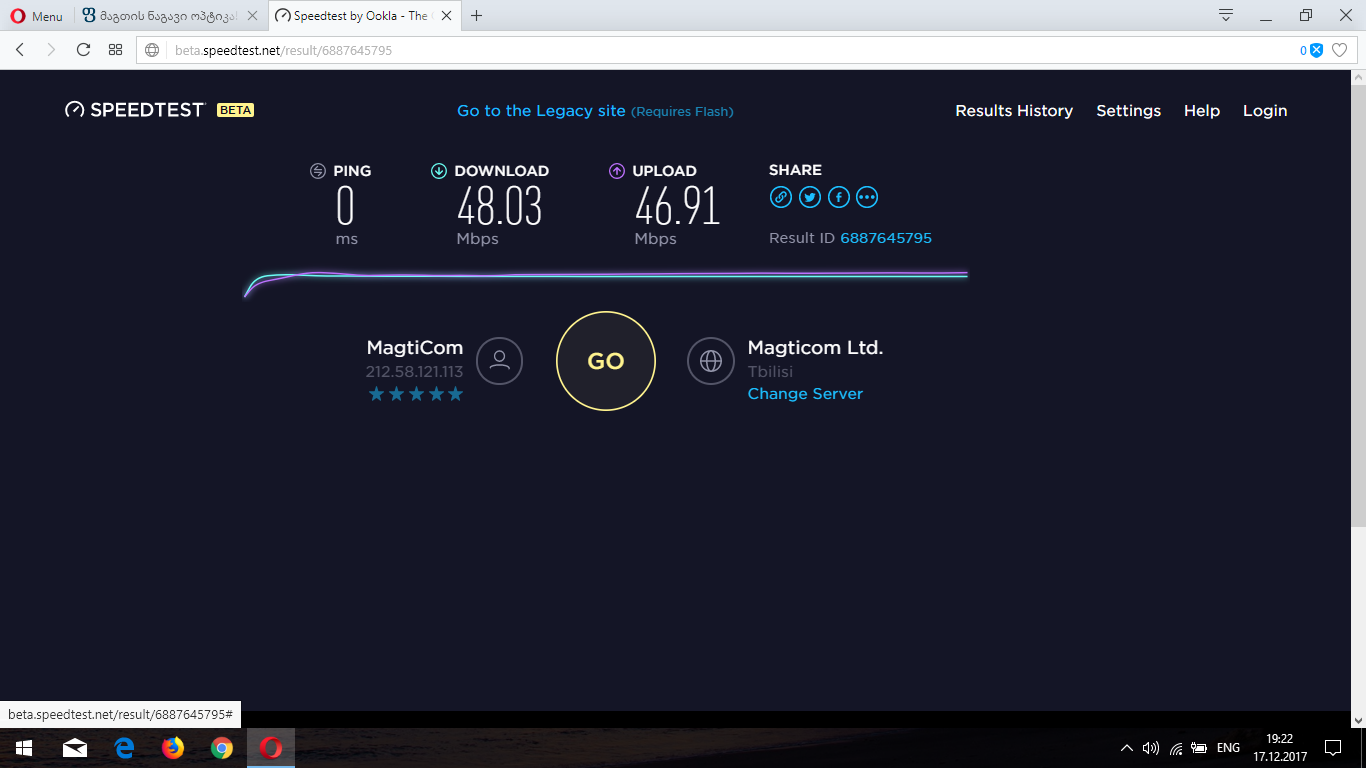Click the ad blocker shield icon

click(x=1316, y=50)
